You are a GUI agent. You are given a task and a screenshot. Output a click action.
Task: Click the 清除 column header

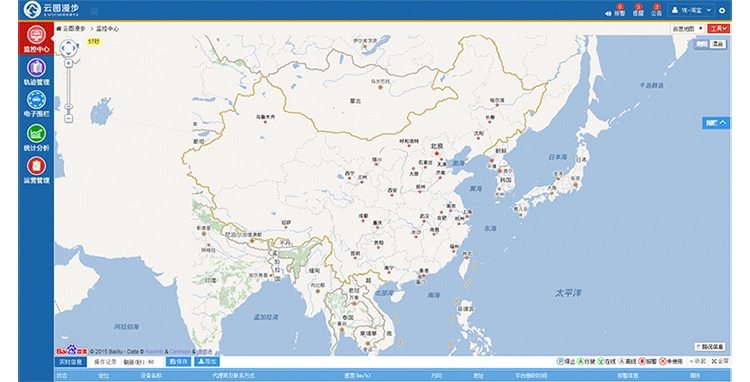tap(694, 376)
